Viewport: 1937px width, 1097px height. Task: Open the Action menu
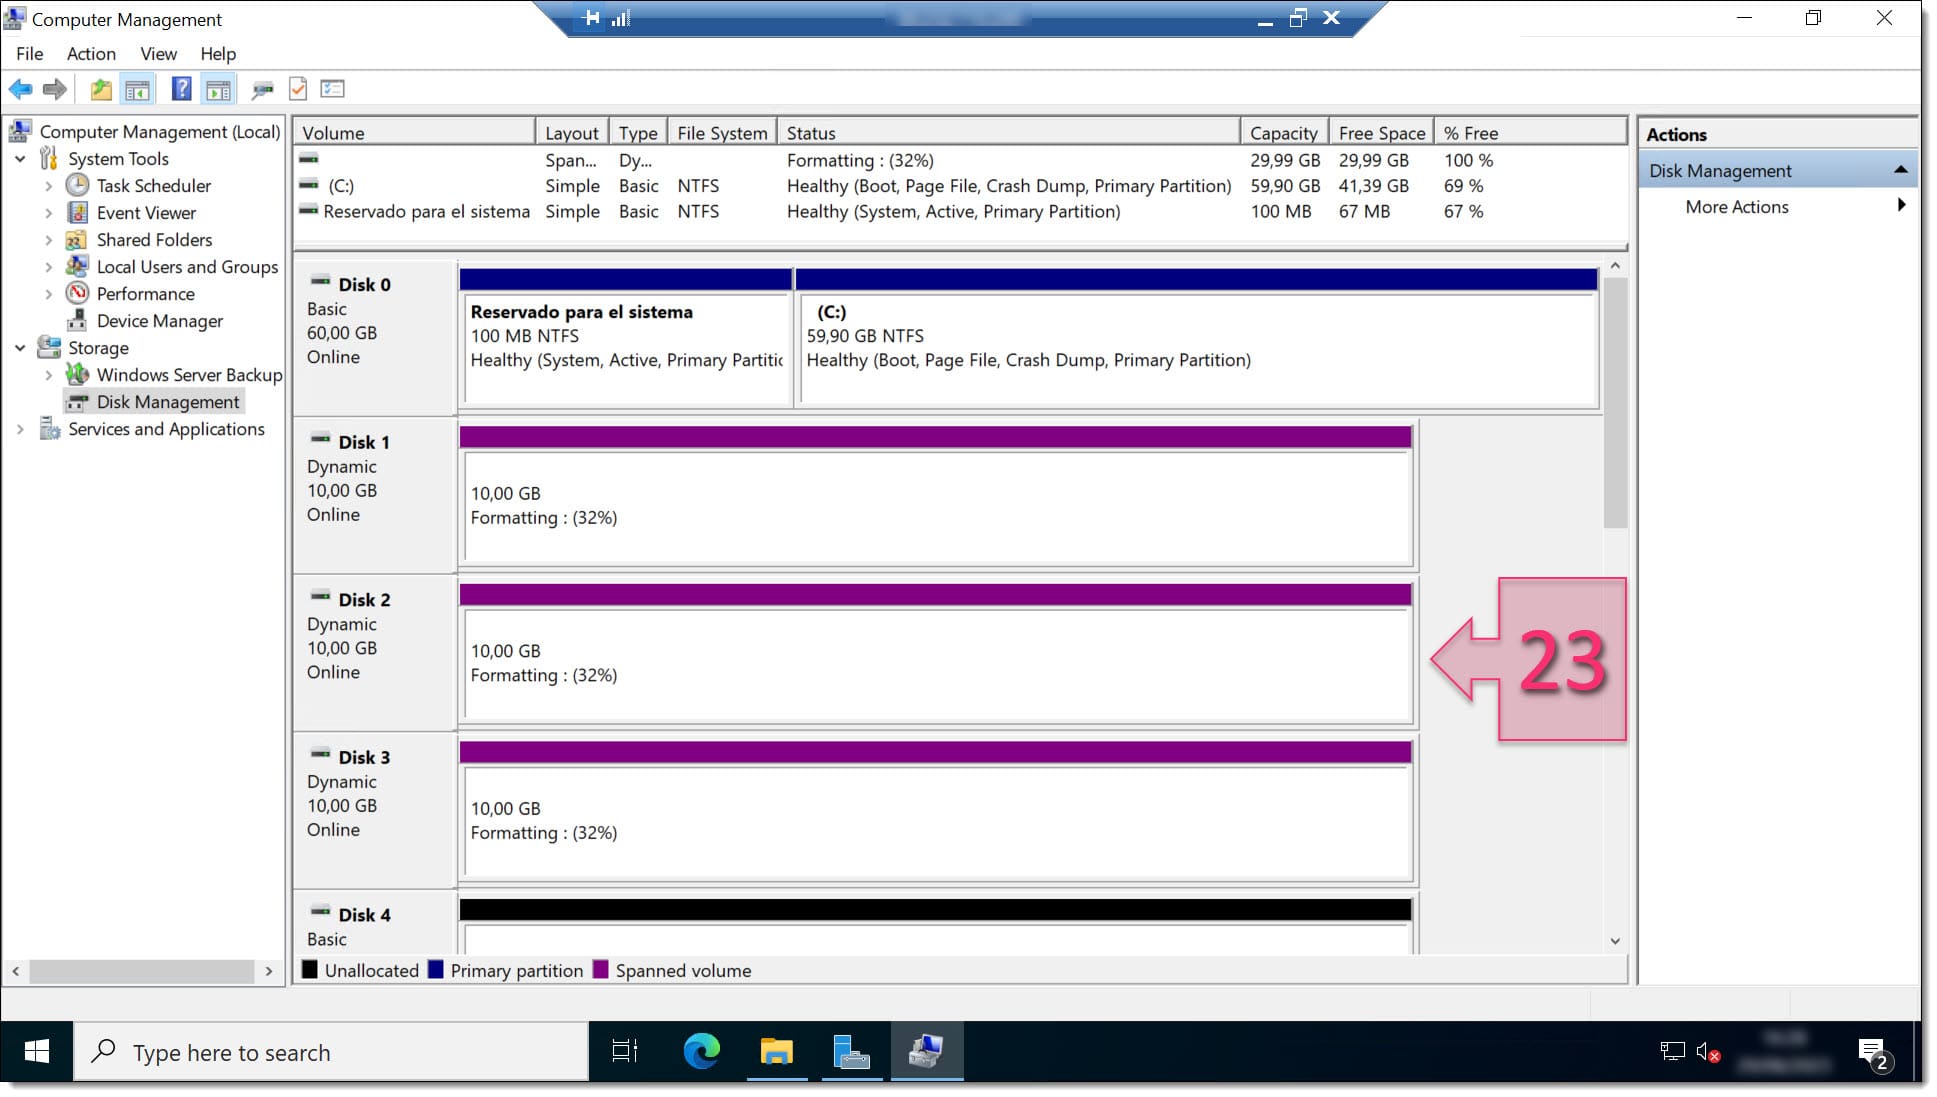pos(91,54)
